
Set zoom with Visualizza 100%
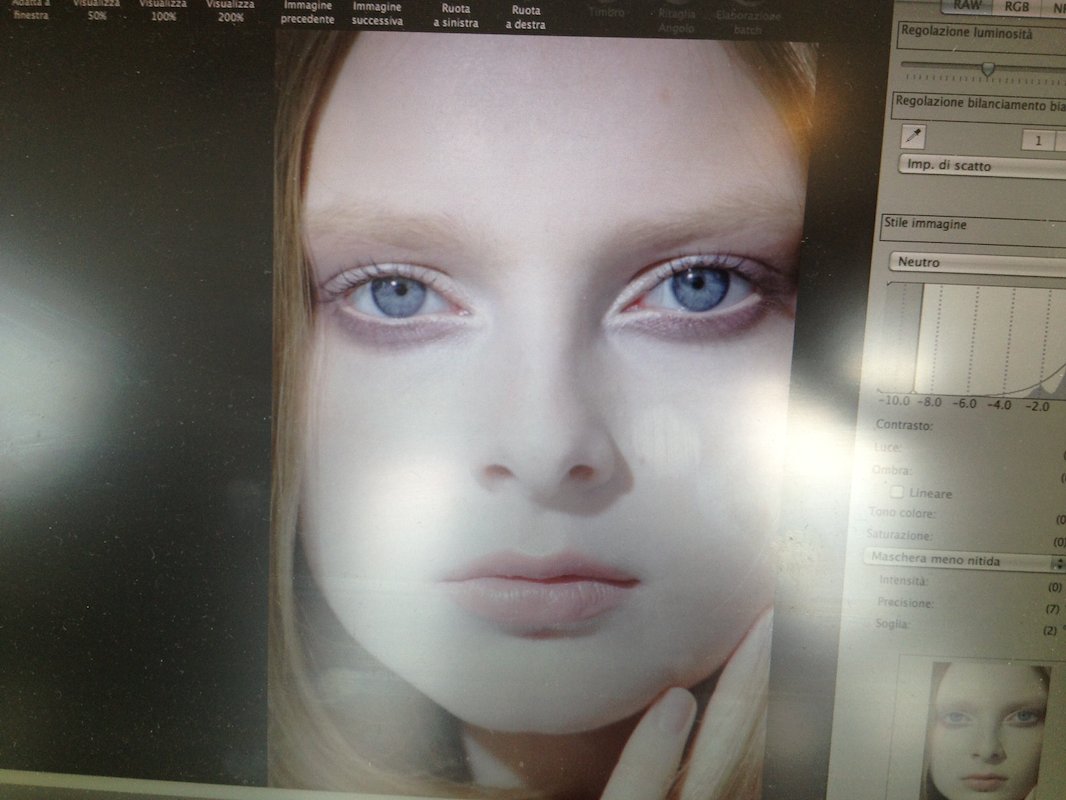pos(163,10)
